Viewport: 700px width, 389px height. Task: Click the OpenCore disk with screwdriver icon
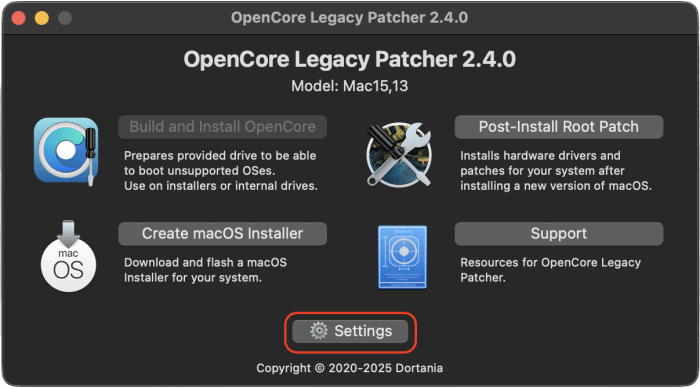(66, 151)
